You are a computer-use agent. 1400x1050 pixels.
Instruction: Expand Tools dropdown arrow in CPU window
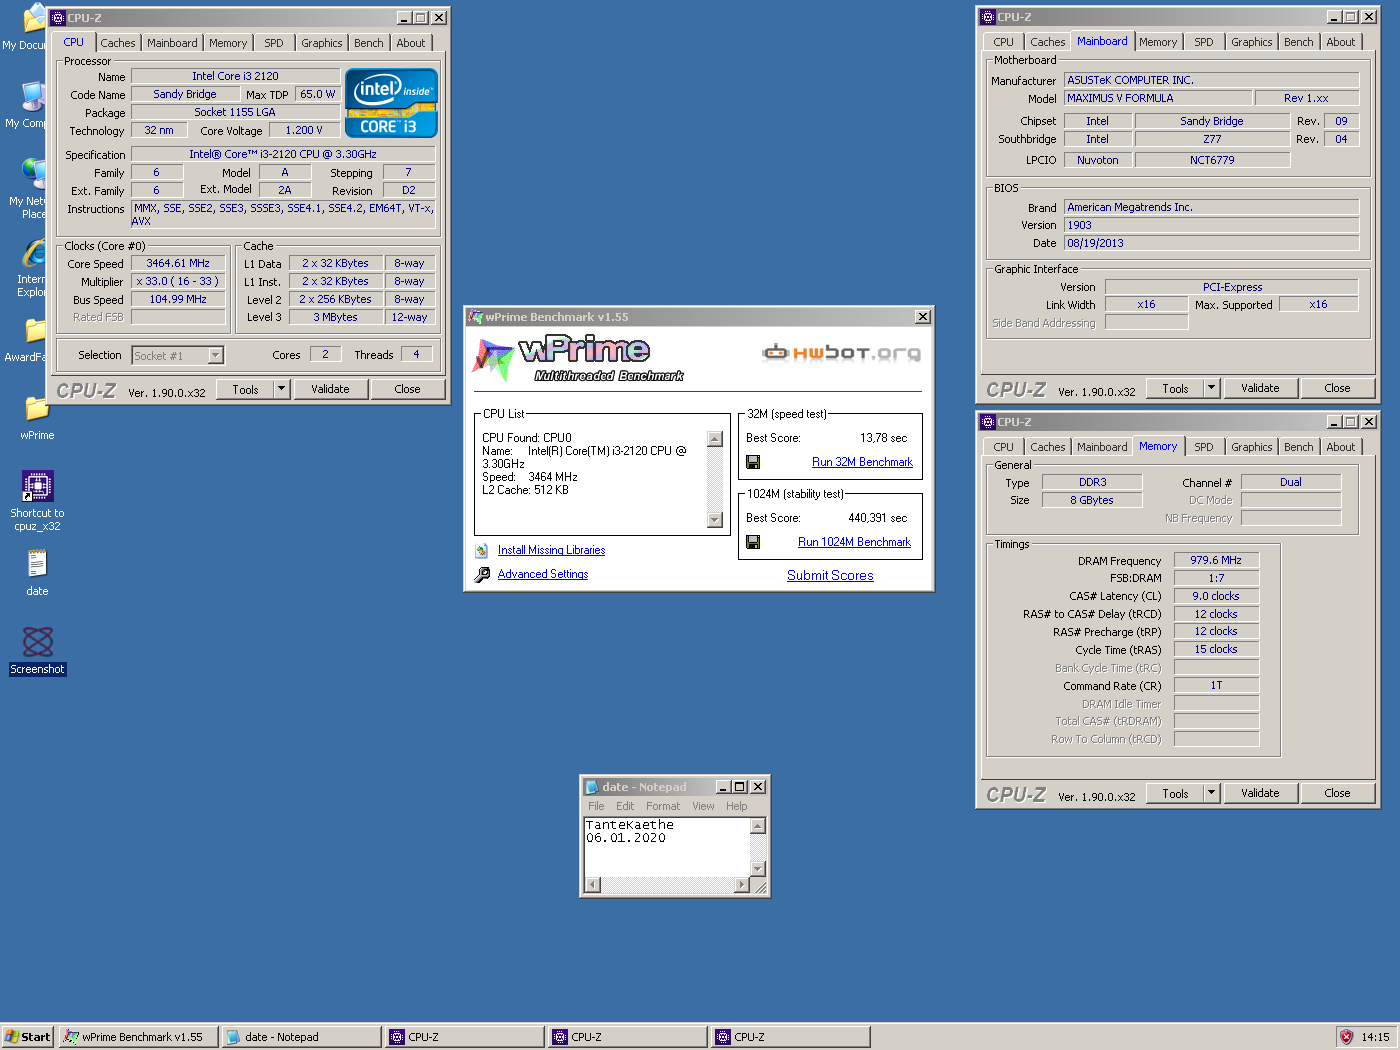coord(281,389)
